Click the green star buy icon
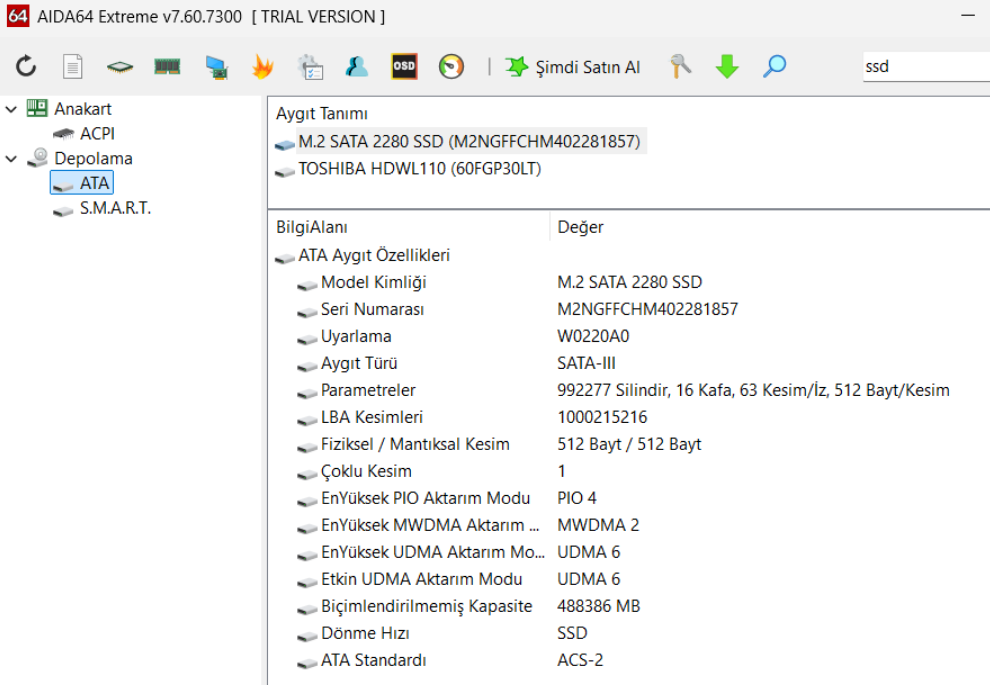Image resolution: width=990 pixels, height=685 pixels. tap(516, 66)
